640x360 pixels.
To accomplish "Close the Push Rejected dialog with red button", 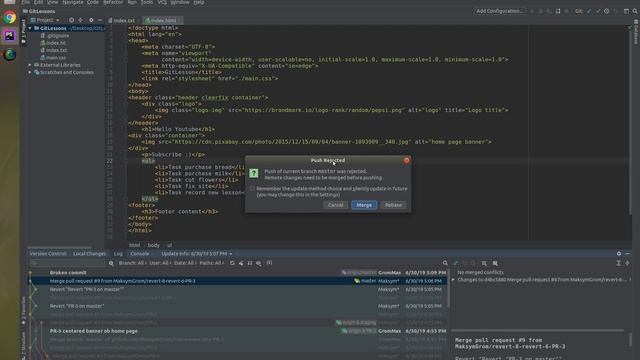I will click(x=407, y=160).
